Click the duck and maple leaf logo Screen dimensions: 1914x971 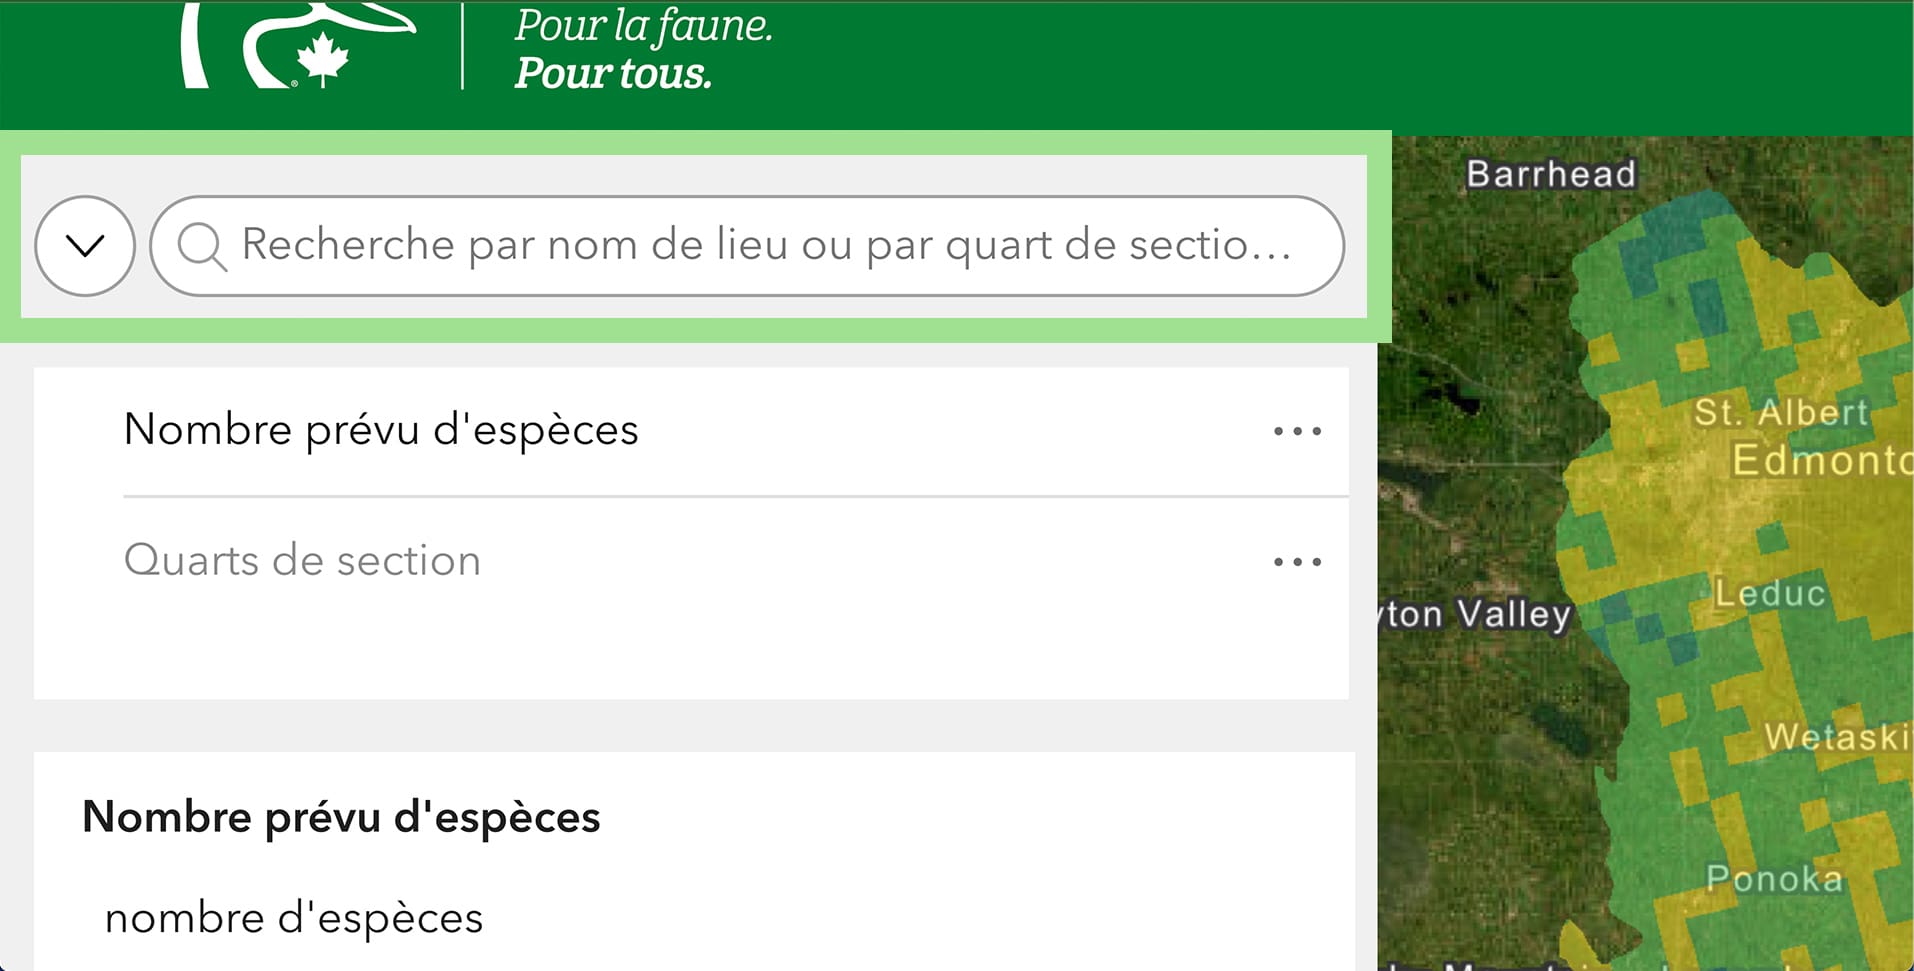click(297, 45)
